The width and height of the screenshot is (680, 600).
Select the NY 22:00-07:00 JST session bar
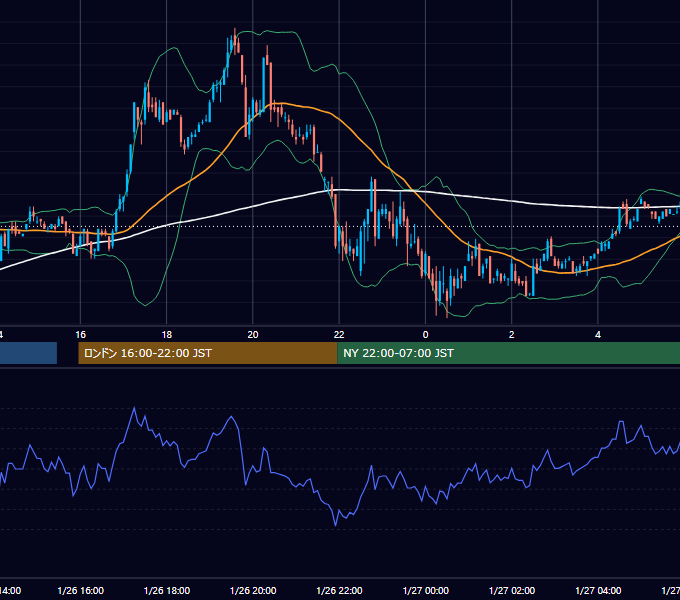(509, 353)
